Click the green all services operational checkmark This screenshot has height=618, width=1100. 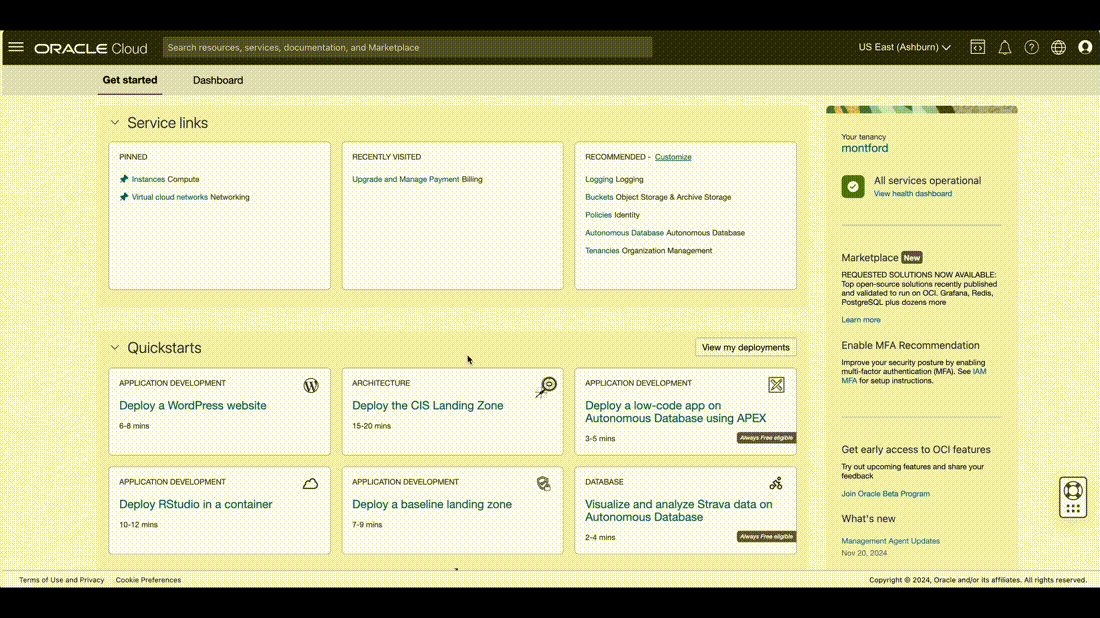853,187
